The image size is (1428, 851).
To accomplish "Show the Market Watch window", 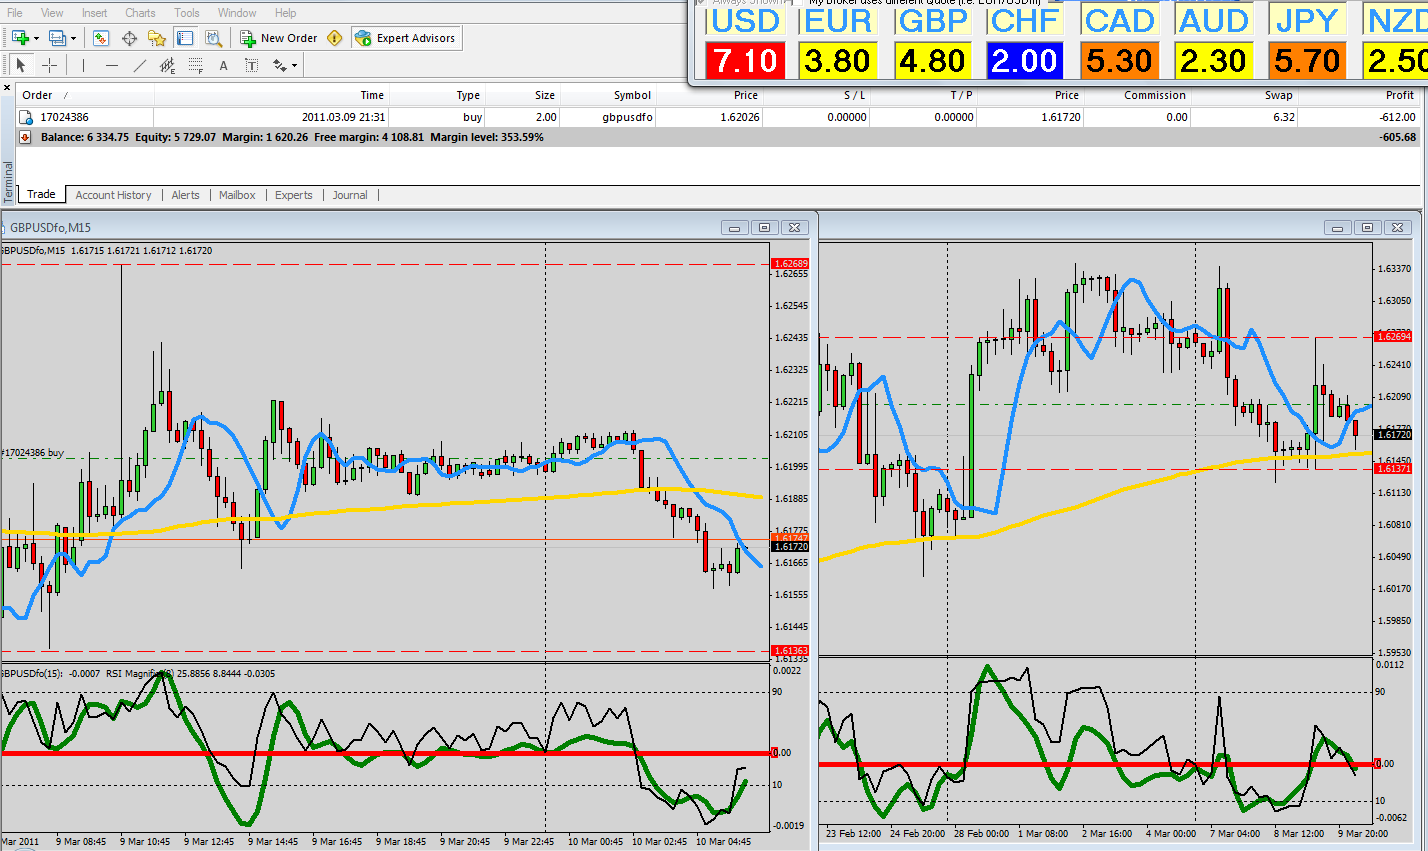I will click(x=101, y=38).
